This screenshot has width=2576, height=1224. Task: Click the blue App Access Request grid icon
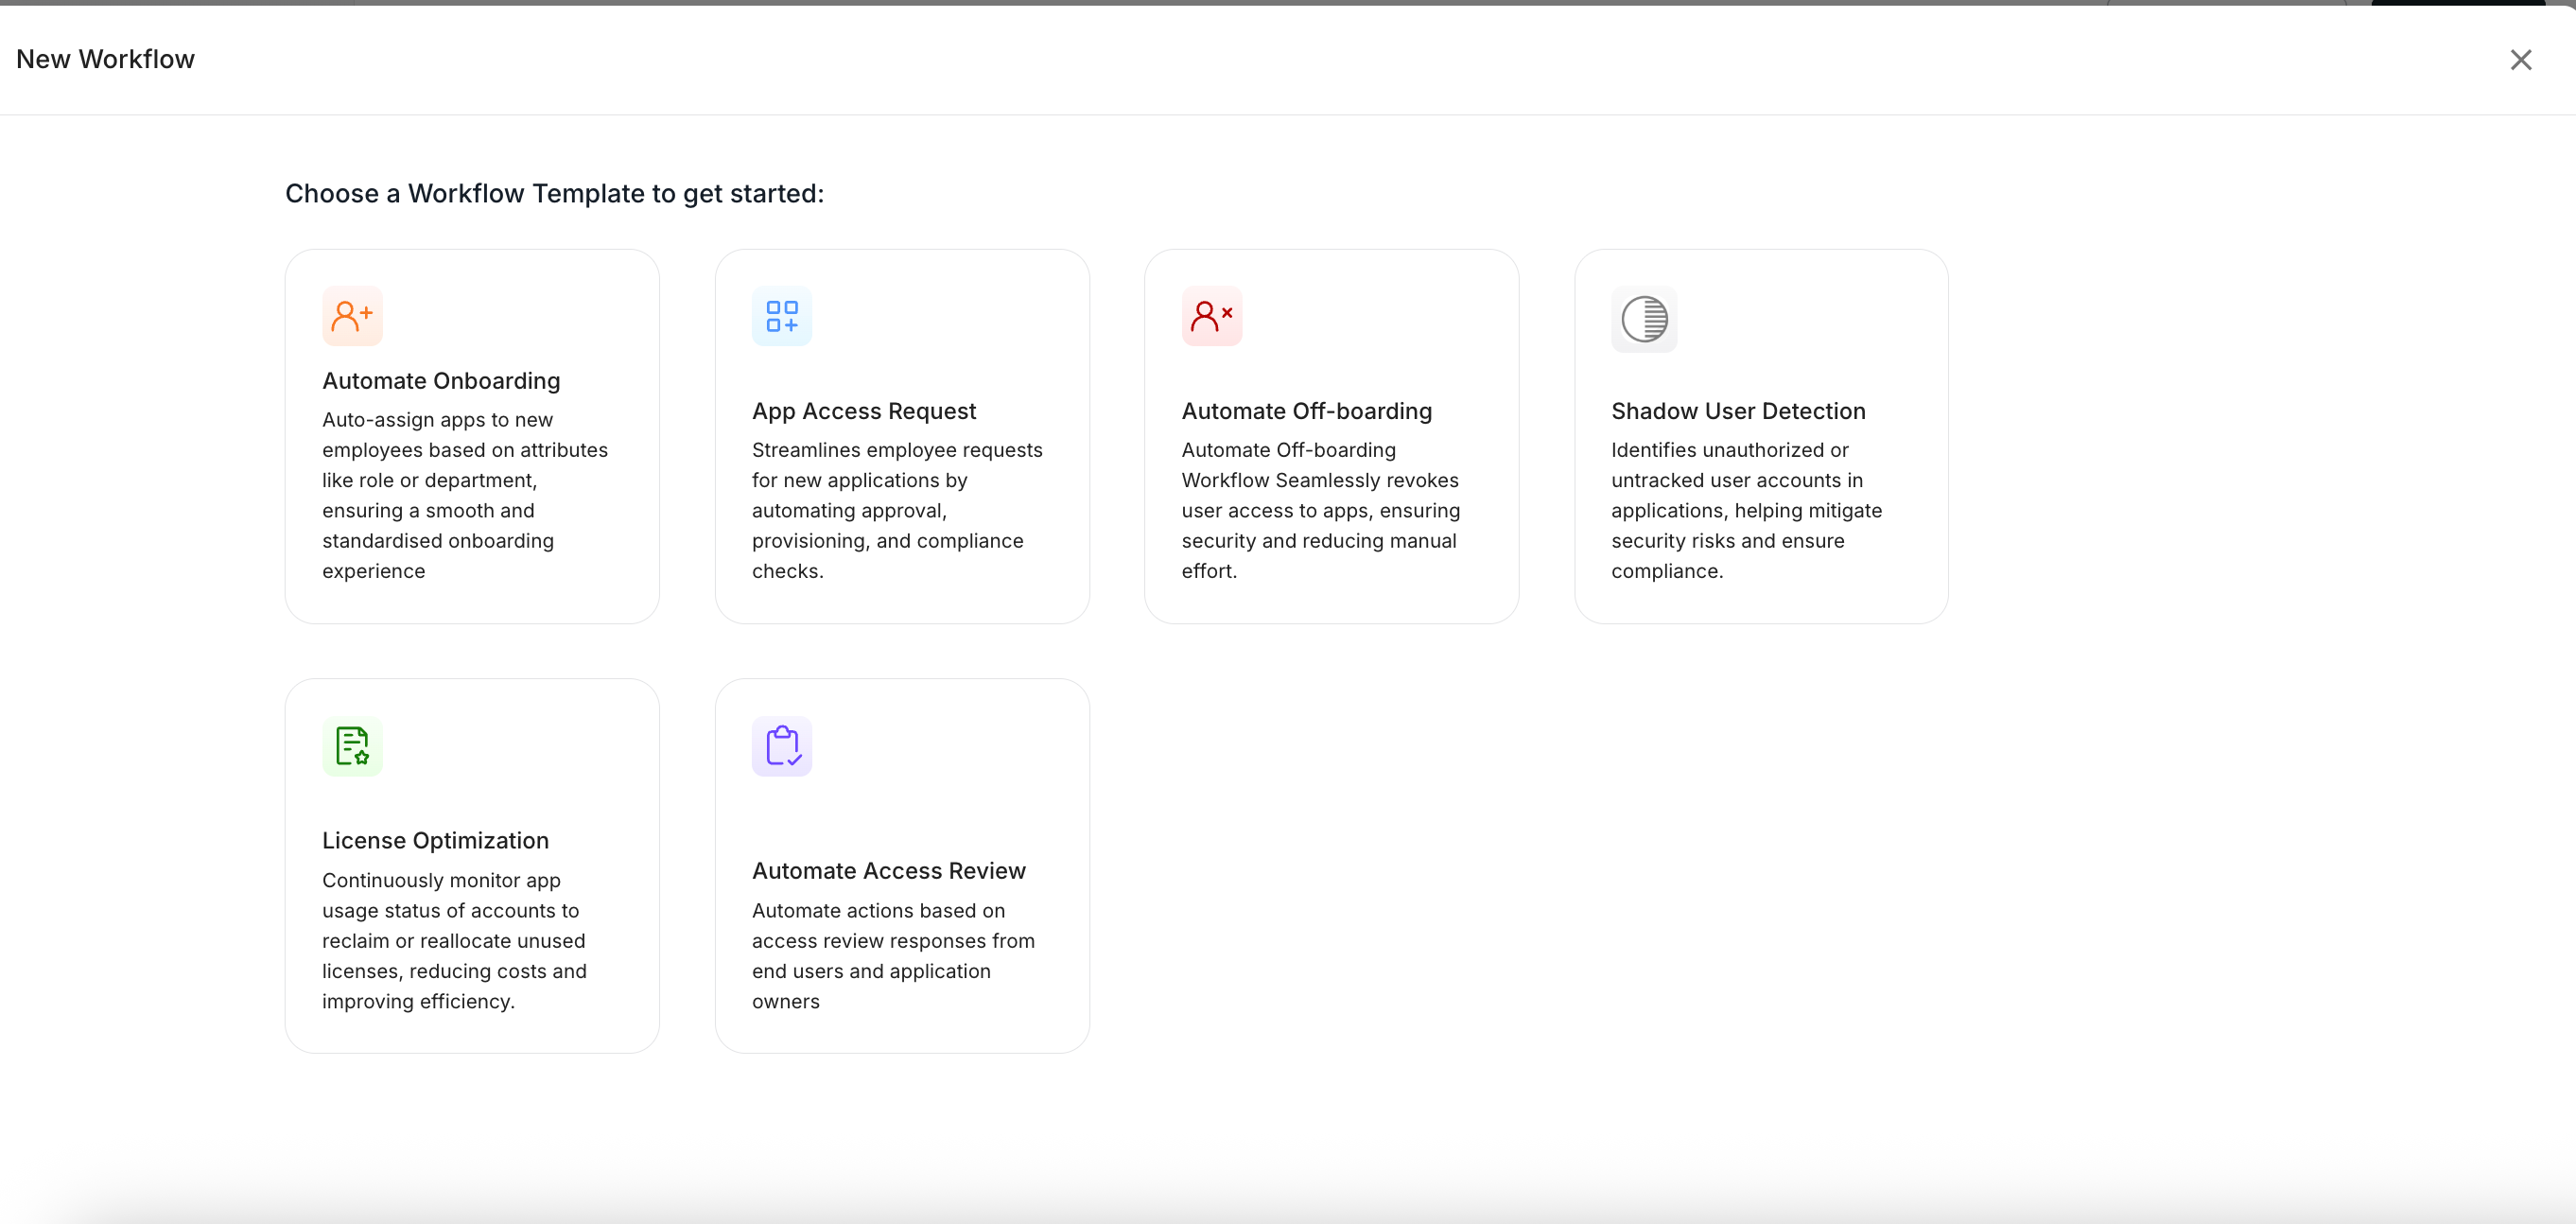(x=781, y=316)
